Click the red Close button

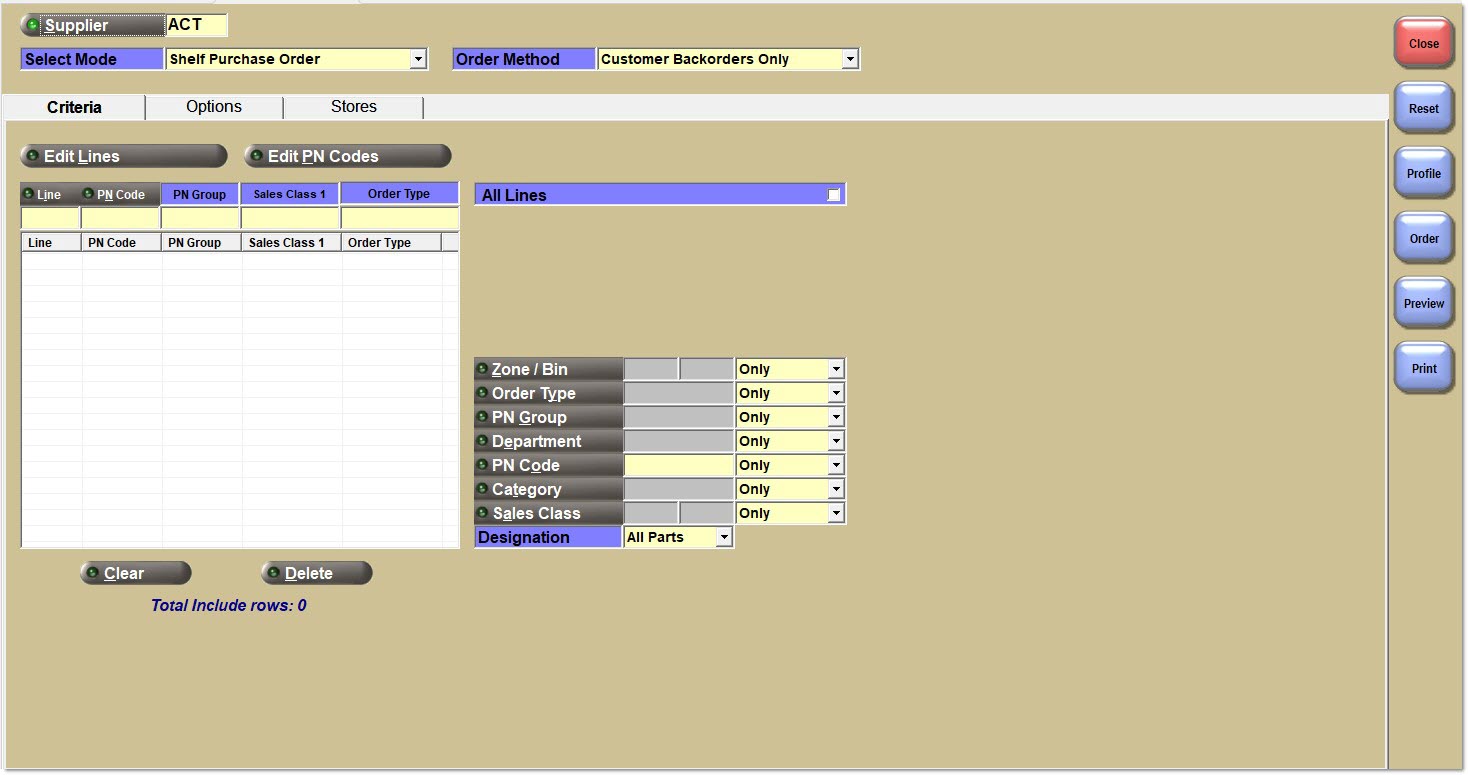(1423, 44)
